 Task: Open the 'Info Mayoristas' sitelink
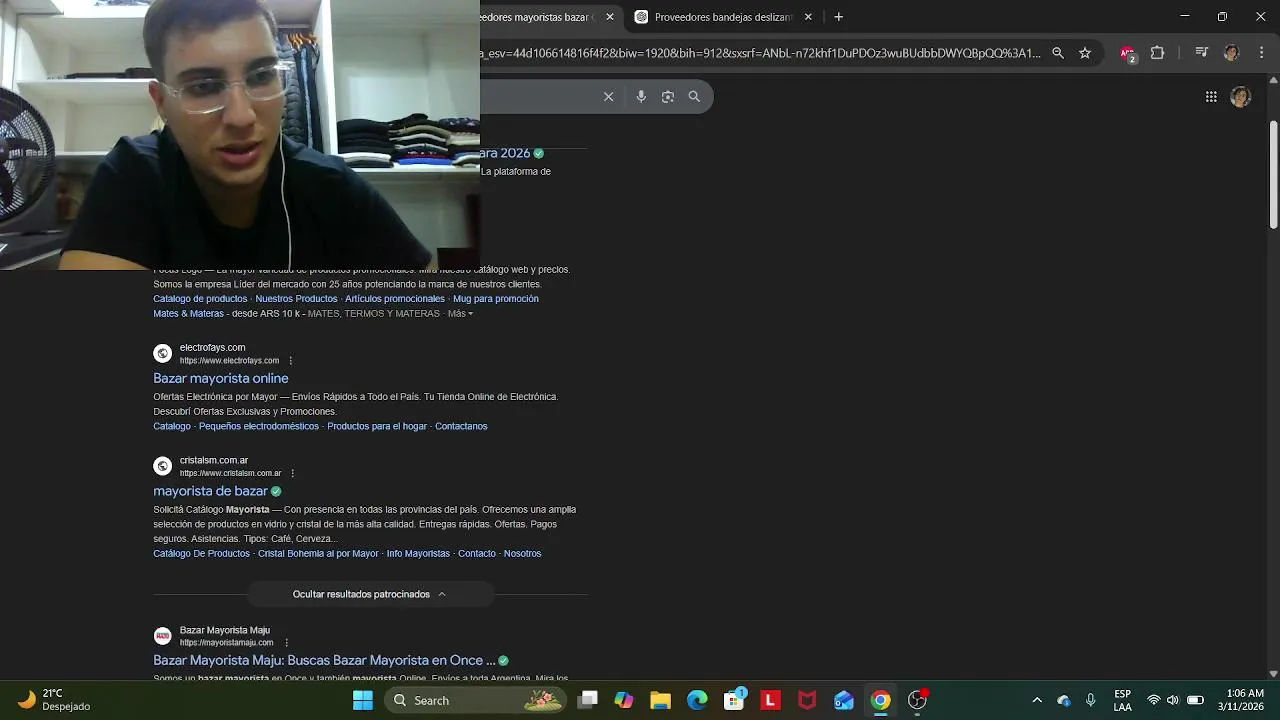click(x=418, y=554)
